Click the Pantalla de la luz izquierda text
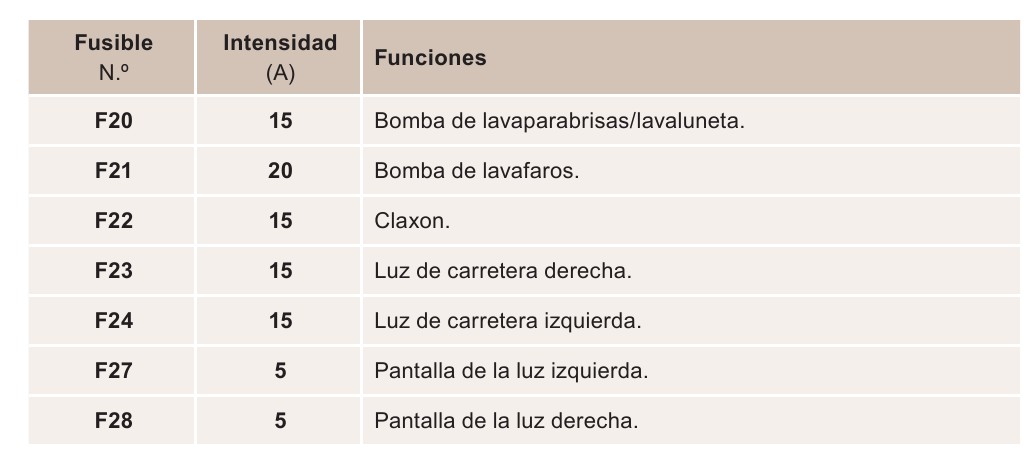Viewport: 1028px width, 472px height. (x=511, y=370)
